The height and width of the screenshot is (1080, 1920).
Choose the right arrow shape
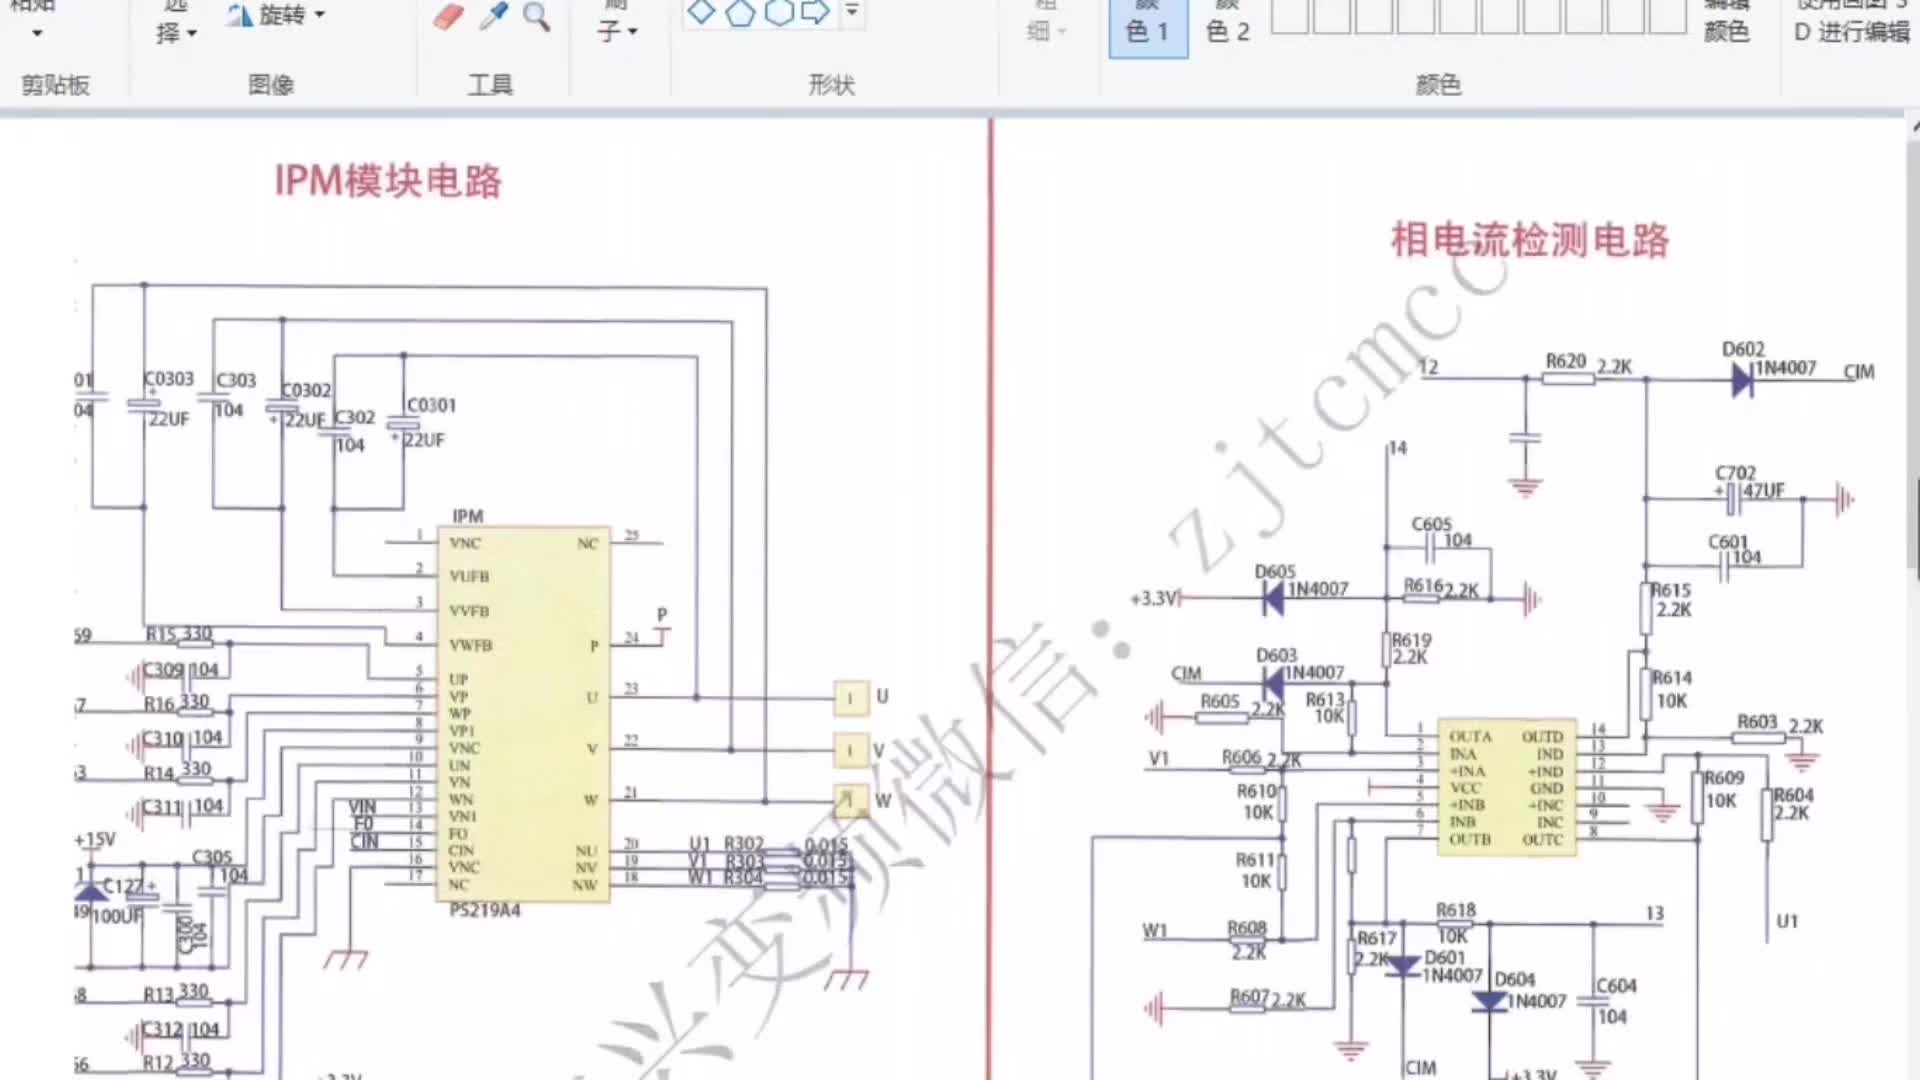(x=816, y=12)
